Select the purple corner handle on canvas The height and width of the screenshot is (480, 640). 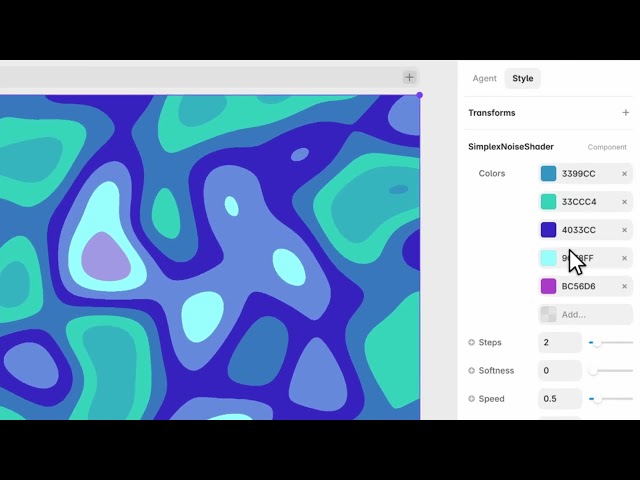420,95
